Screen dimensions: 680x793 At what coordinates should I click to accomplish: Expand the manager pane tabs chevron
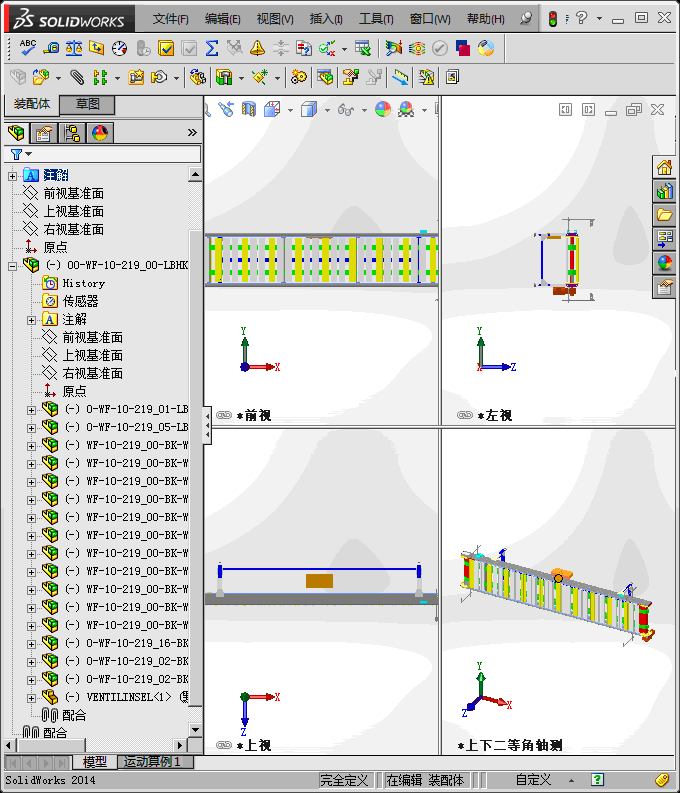coord(192,133)
